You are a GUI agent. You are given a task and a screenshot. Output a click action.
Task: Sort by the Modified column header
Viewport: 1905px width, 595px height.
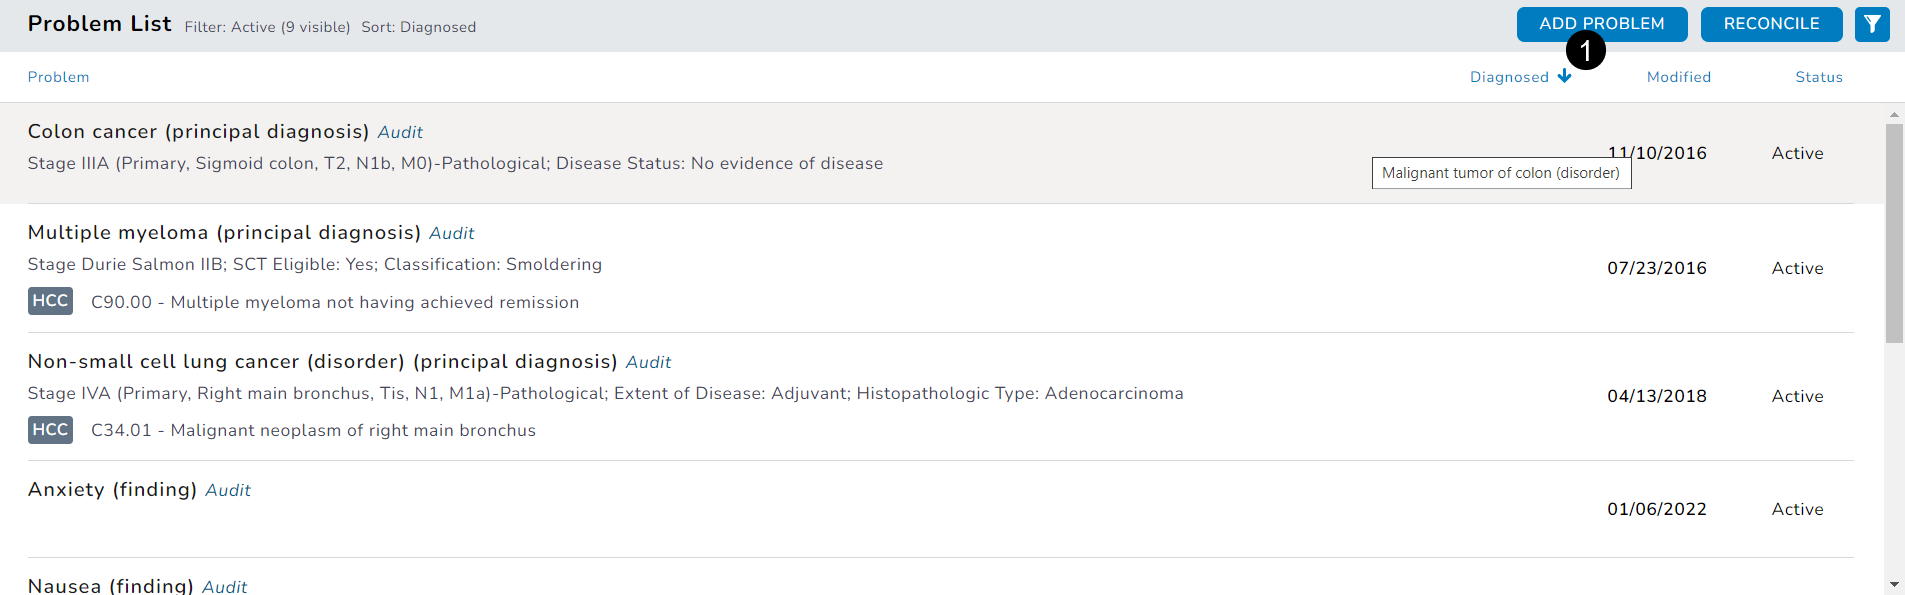click(x=1678, y=77)
